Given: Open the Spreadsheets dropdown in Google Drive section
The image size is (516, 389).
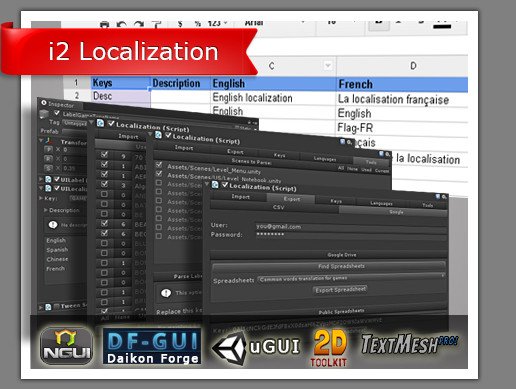Looking at the screenshot, I should [x=351, y=277].
